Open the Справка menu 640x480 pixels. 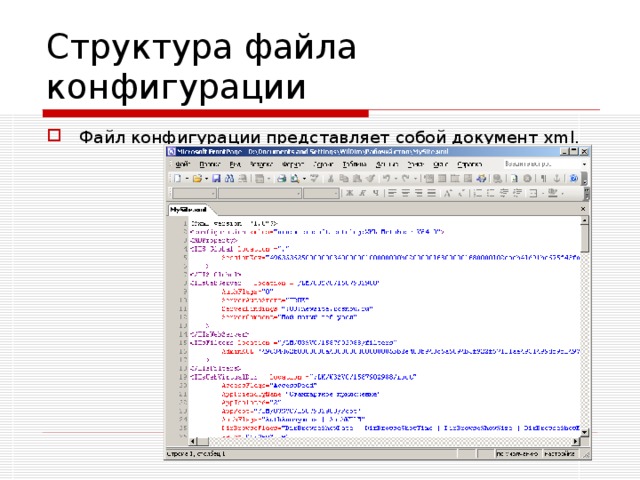tap(469, 164)
